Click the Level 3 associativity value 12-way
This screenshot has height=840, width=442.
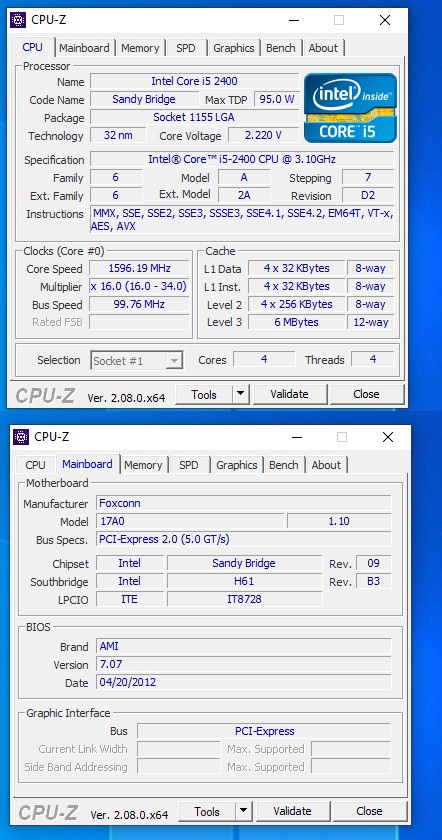[370, 322]
